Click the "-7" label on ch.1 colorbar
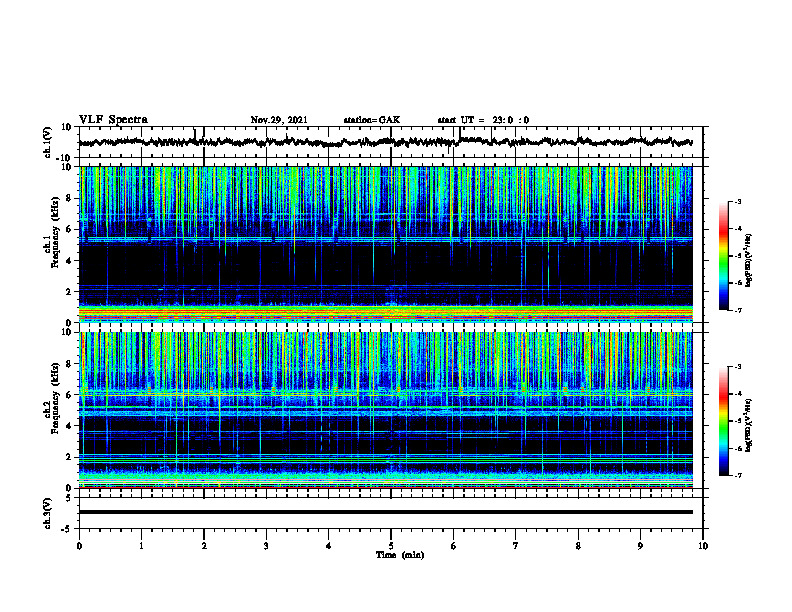Image resolution: width=792 pixels, height=612 pixels. (x=737, y=310)
